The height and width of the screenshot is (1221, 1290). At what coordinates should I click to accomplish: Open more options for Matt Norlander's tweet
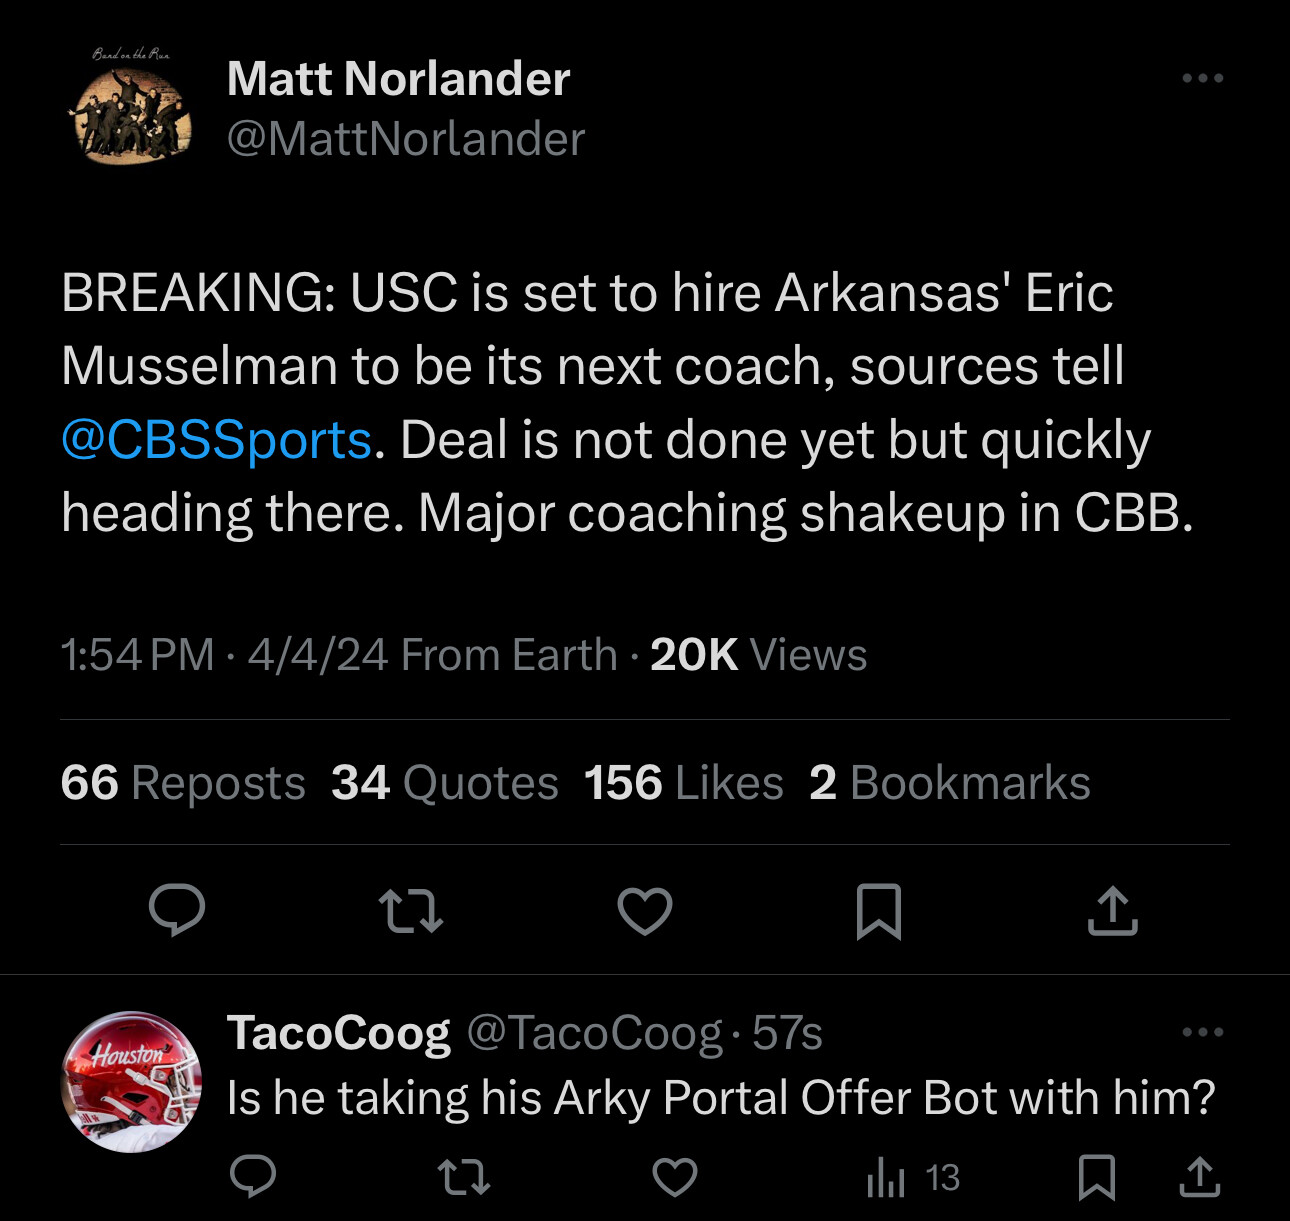pyautogui.click(x=1202, y=78)
